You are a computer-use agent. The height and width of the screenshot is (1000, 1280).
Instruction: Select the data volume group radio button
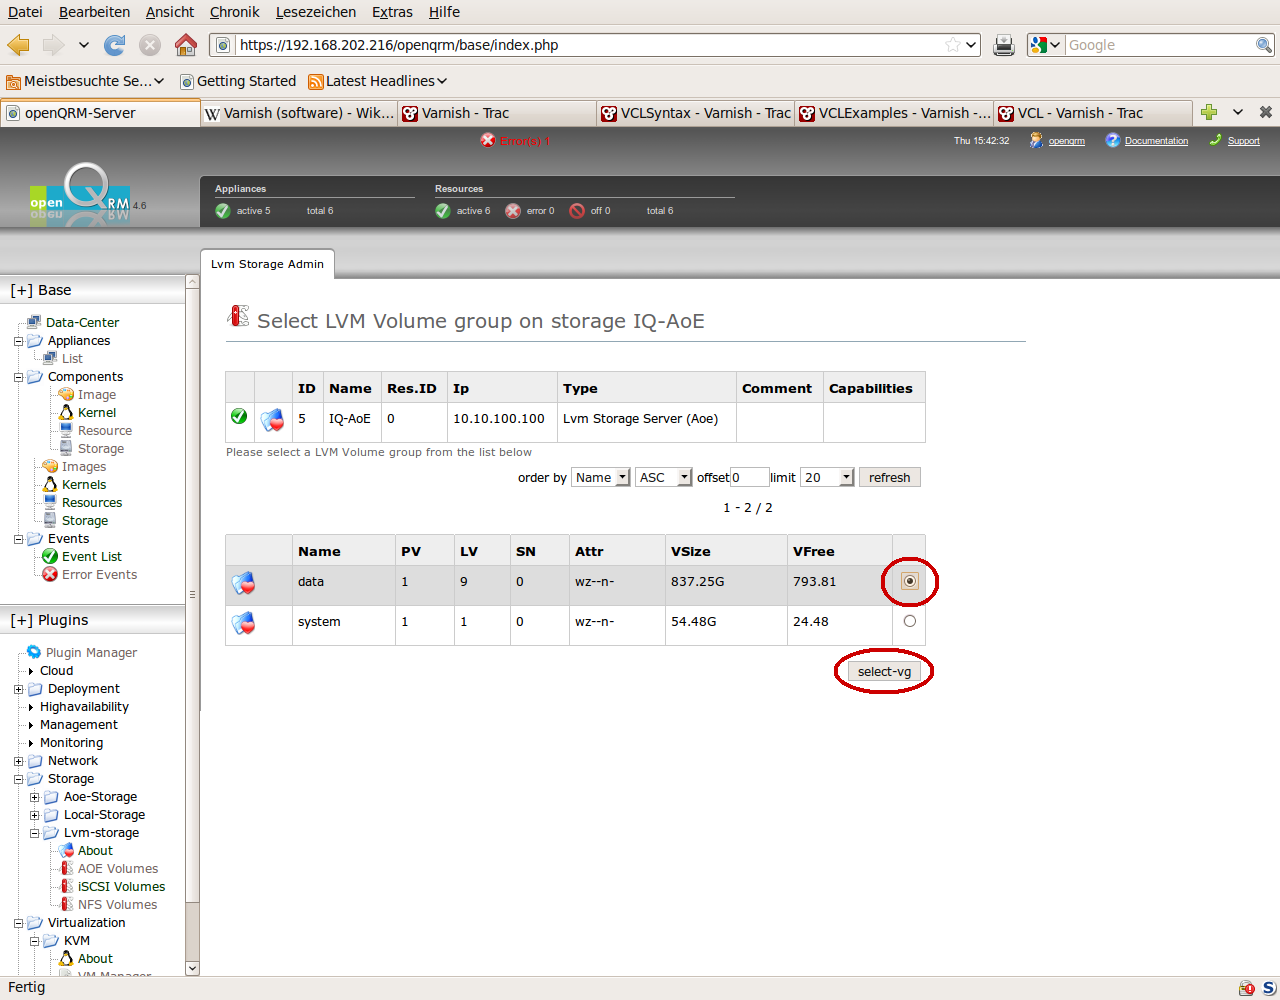909,581
